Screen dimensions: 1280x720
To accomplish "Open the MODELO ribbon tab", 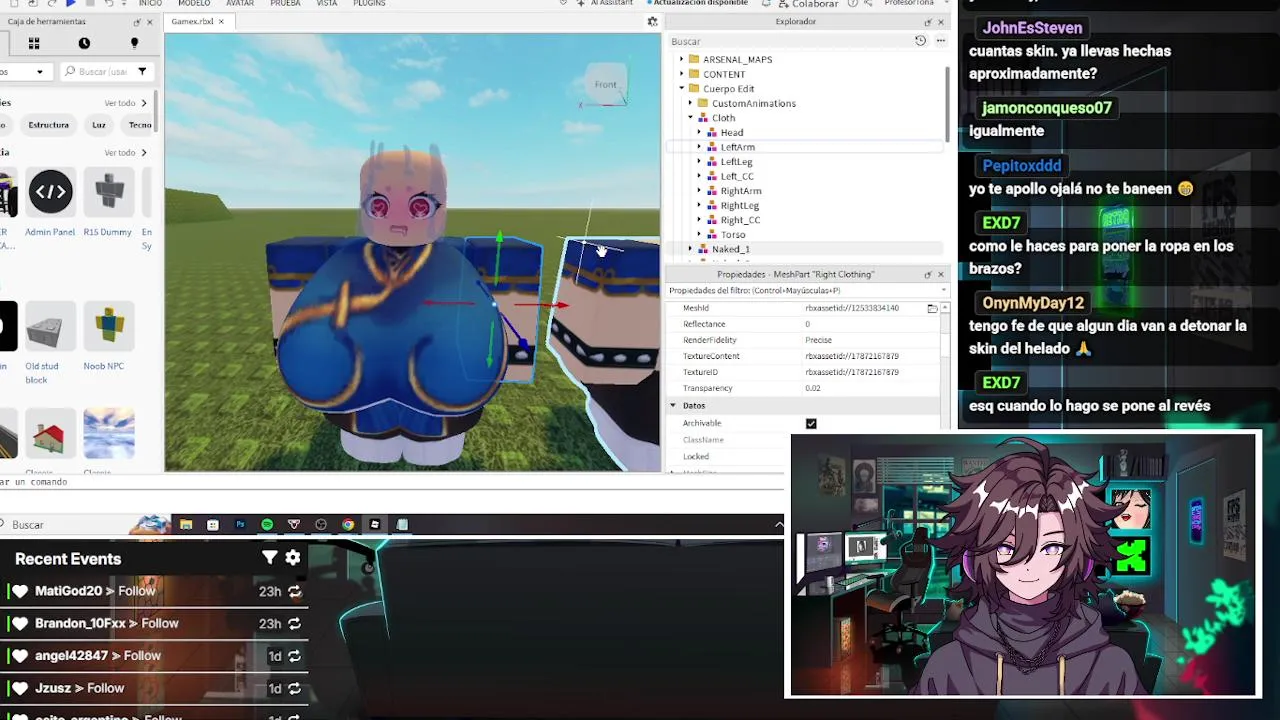I will coord(194,3).
